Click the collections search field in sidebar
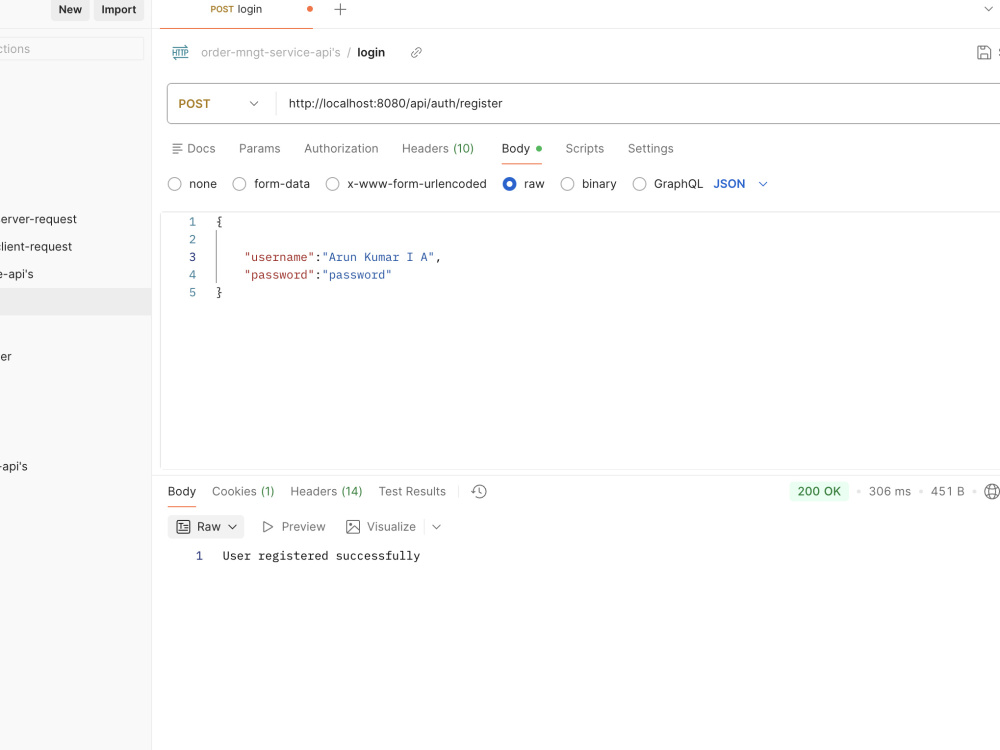Viewport: 1000px width, 750px height. (71, 49)
